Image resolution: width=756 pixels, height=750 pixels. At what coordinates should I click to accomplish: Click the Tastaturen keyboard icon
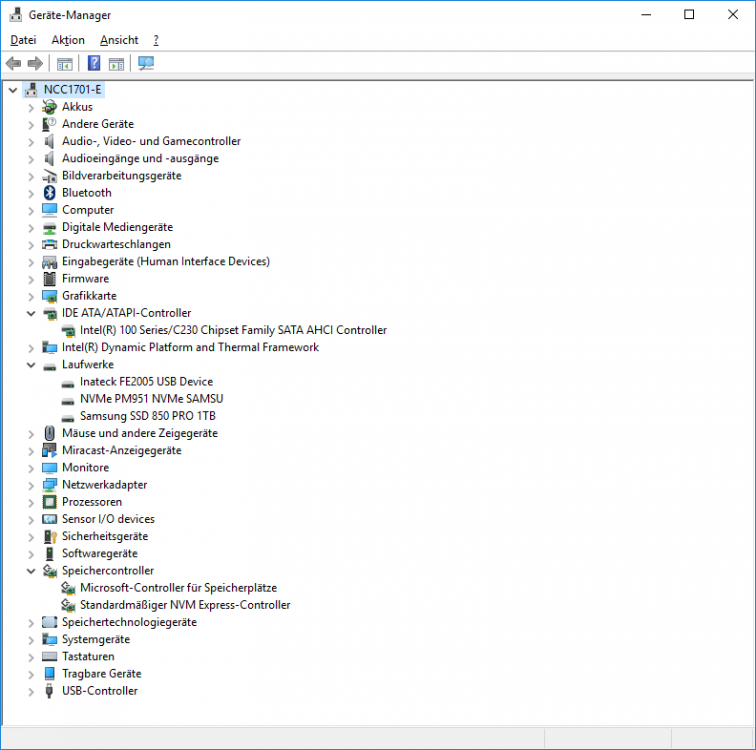coord(49,657)
